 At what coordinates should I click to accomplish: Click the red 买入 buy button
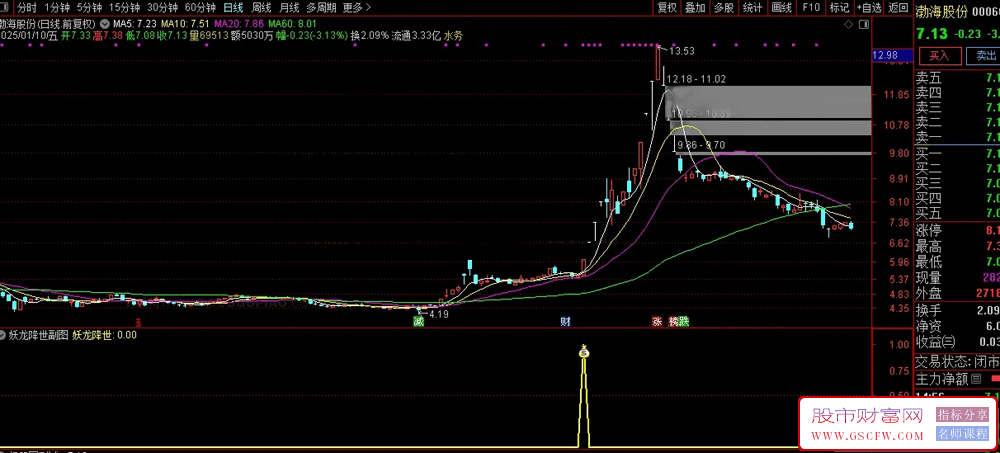(x=939, y=56)
